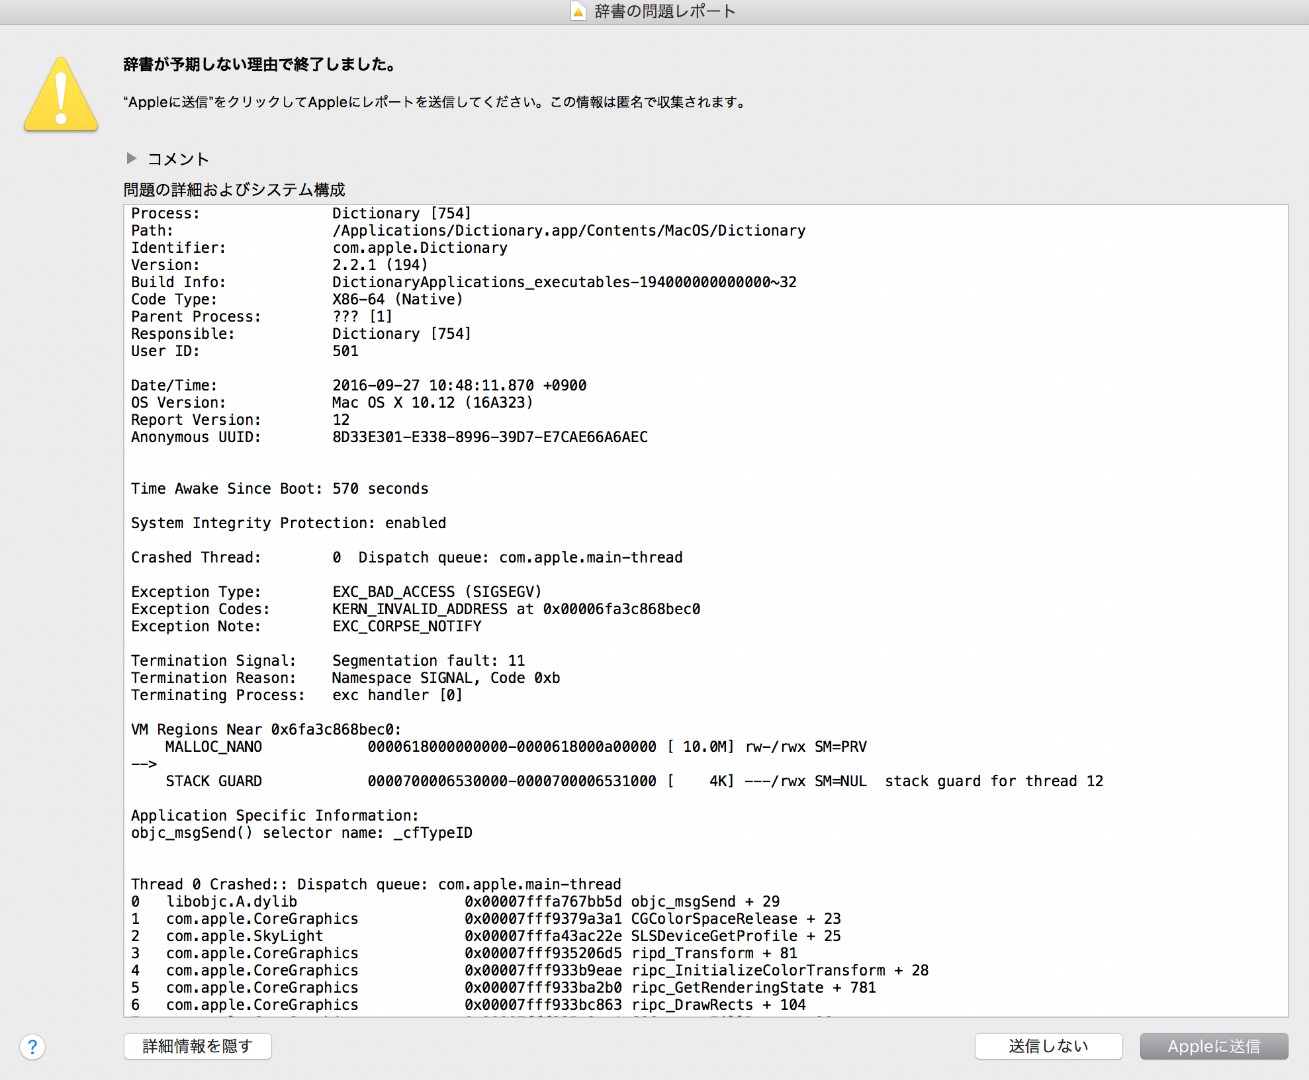Click the exception type 'EXC_BAD_ACCESS (SIGSEGV)'
This screenshot has height=1080, width=1309.
pyautogui.click(x=437, y=592)
